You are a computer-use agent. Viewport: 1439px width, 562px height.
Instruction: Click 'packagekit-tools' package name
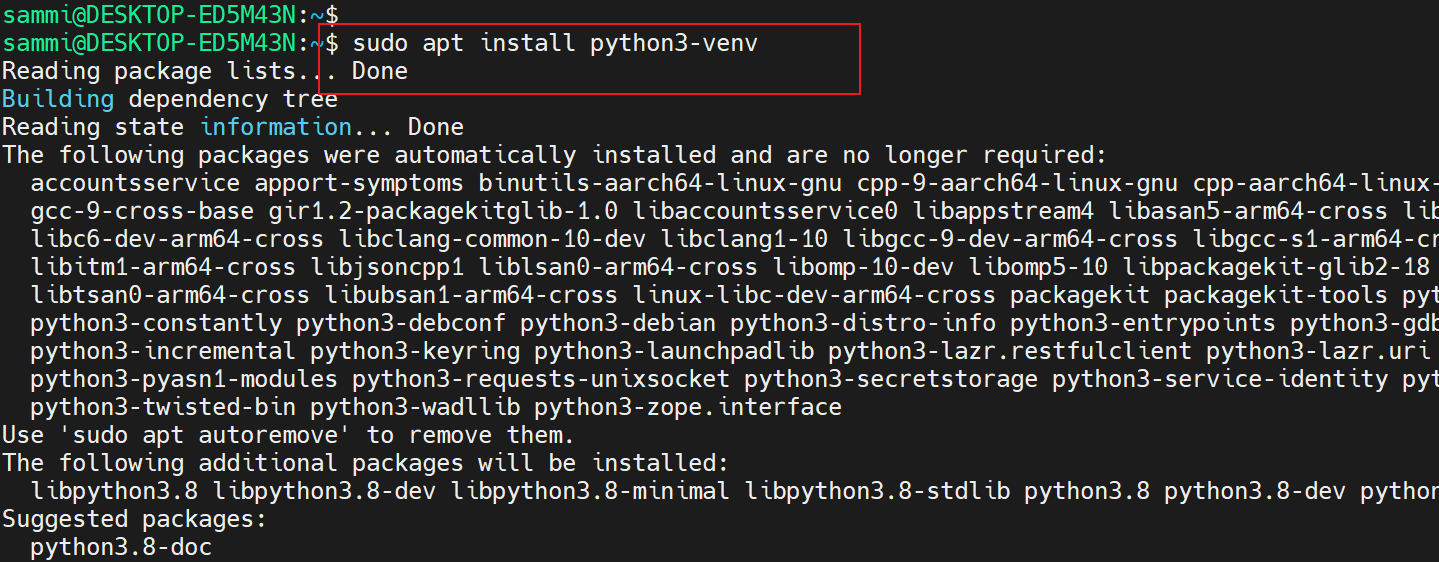click(x=1276, y=295)
